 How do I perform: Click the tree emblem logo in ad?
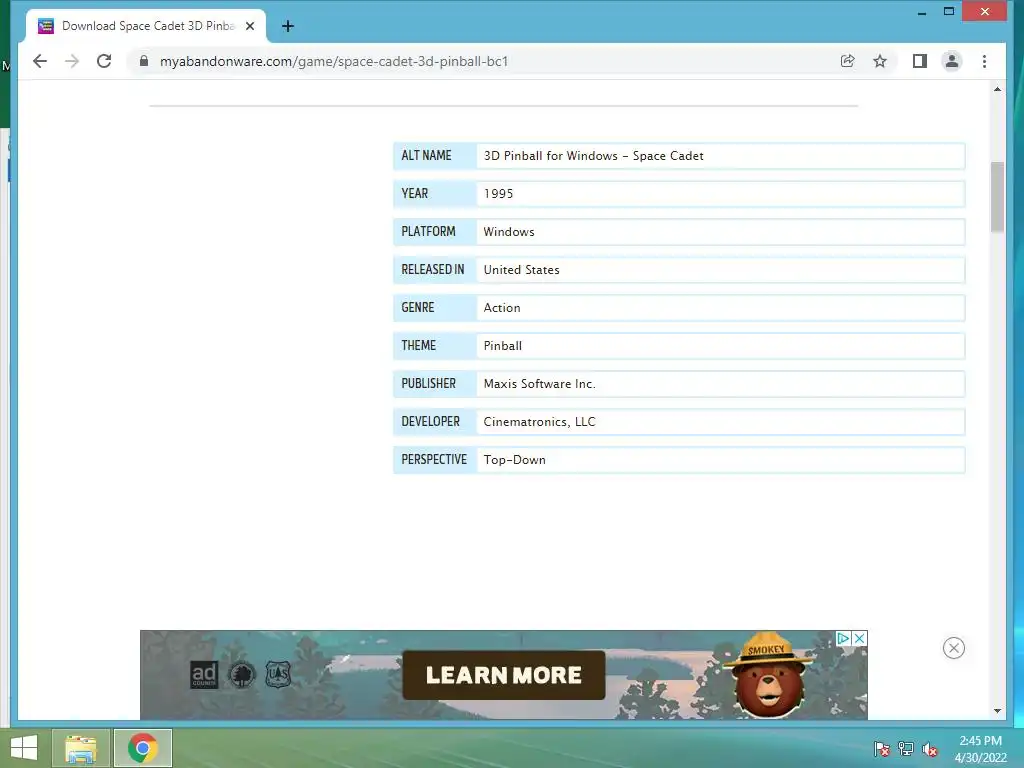241,675
